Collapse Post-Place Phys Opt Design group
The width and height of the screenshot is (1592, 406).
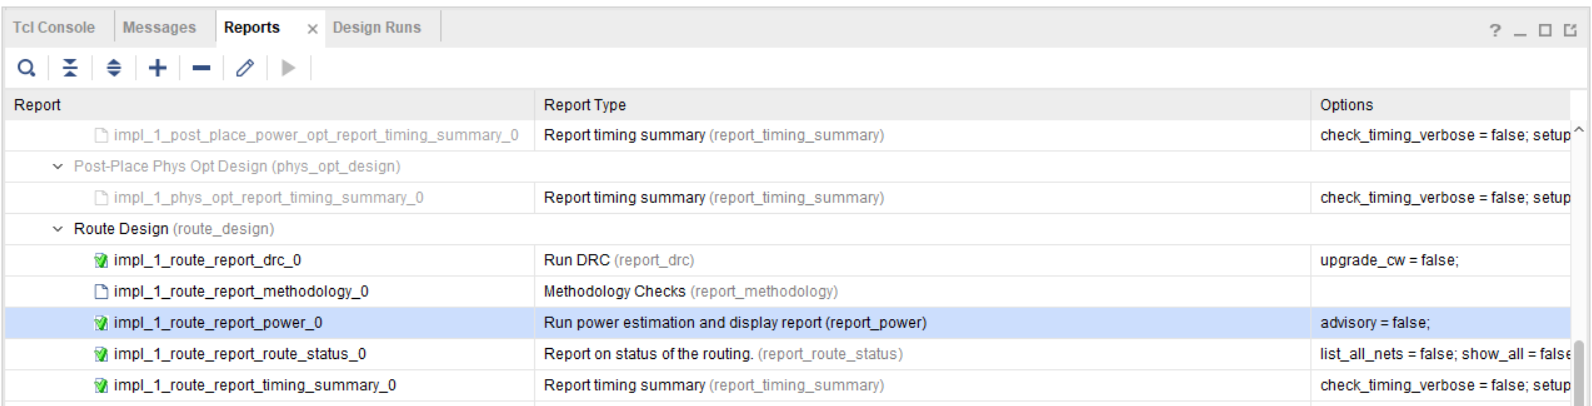(58, 166)
